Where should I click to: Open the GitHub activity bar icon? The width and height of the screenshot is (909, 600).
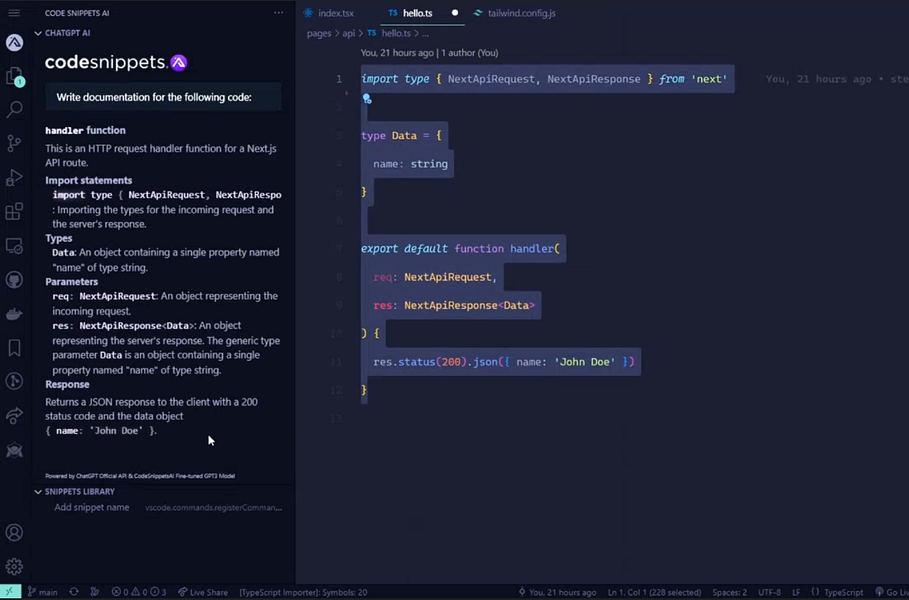14,280
